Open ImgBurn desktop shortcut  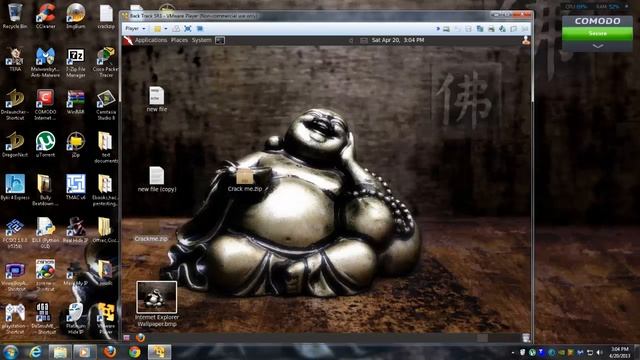tap(76, 16)
